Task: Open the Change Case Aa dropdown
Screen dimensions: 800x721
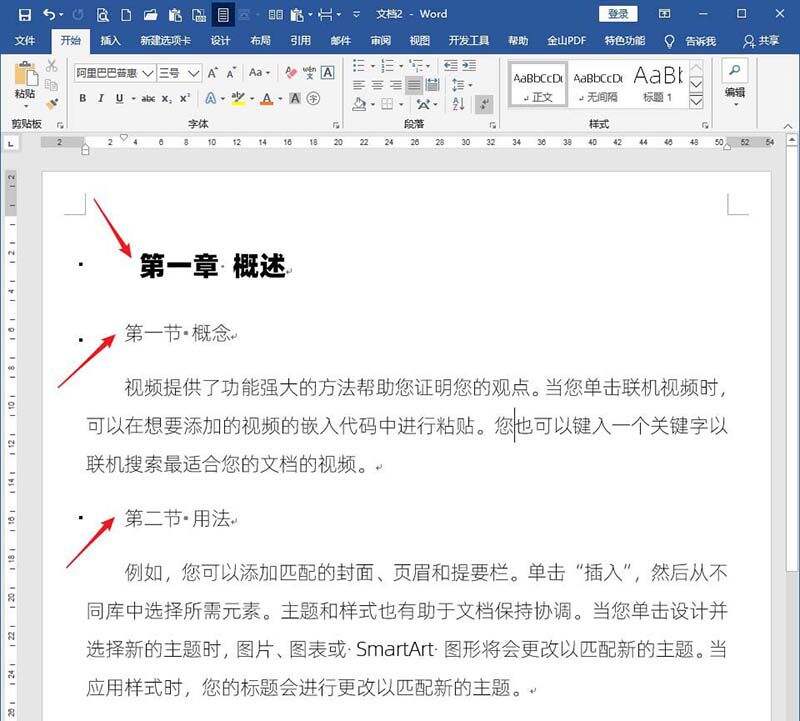Action: point(259,73)
